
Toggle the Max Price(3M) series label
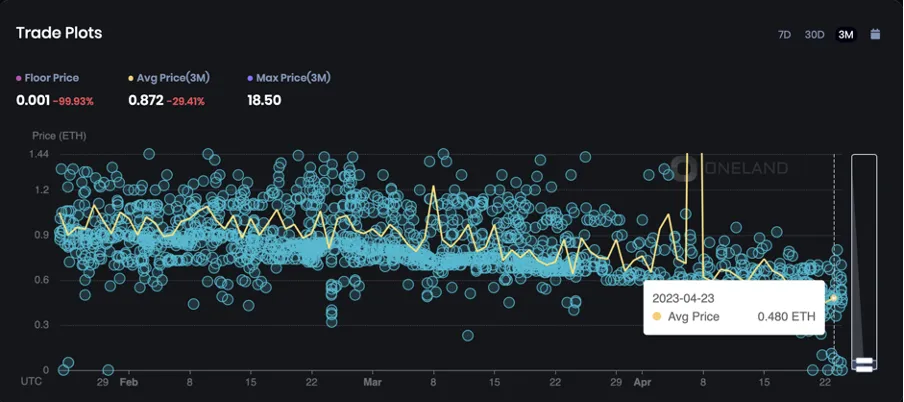click(294, 77)
